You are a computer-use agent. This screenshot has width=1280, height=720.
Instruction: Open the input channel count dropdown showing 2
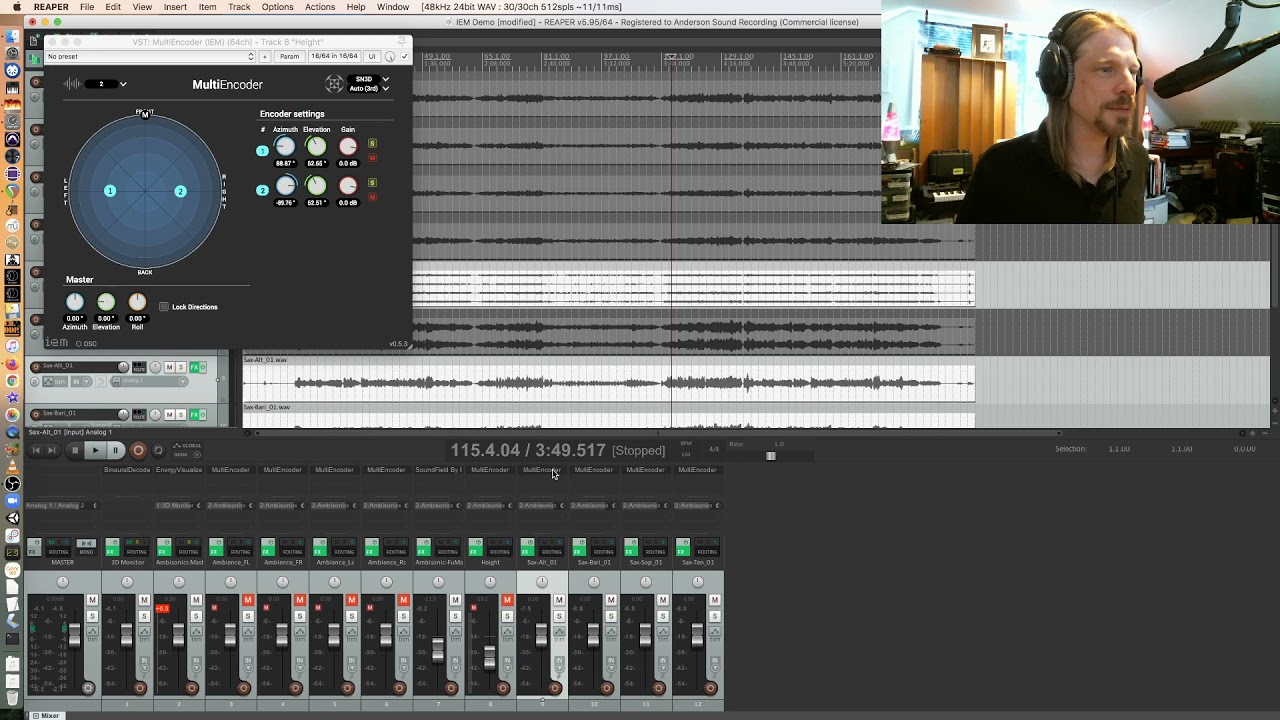[106, 84]
